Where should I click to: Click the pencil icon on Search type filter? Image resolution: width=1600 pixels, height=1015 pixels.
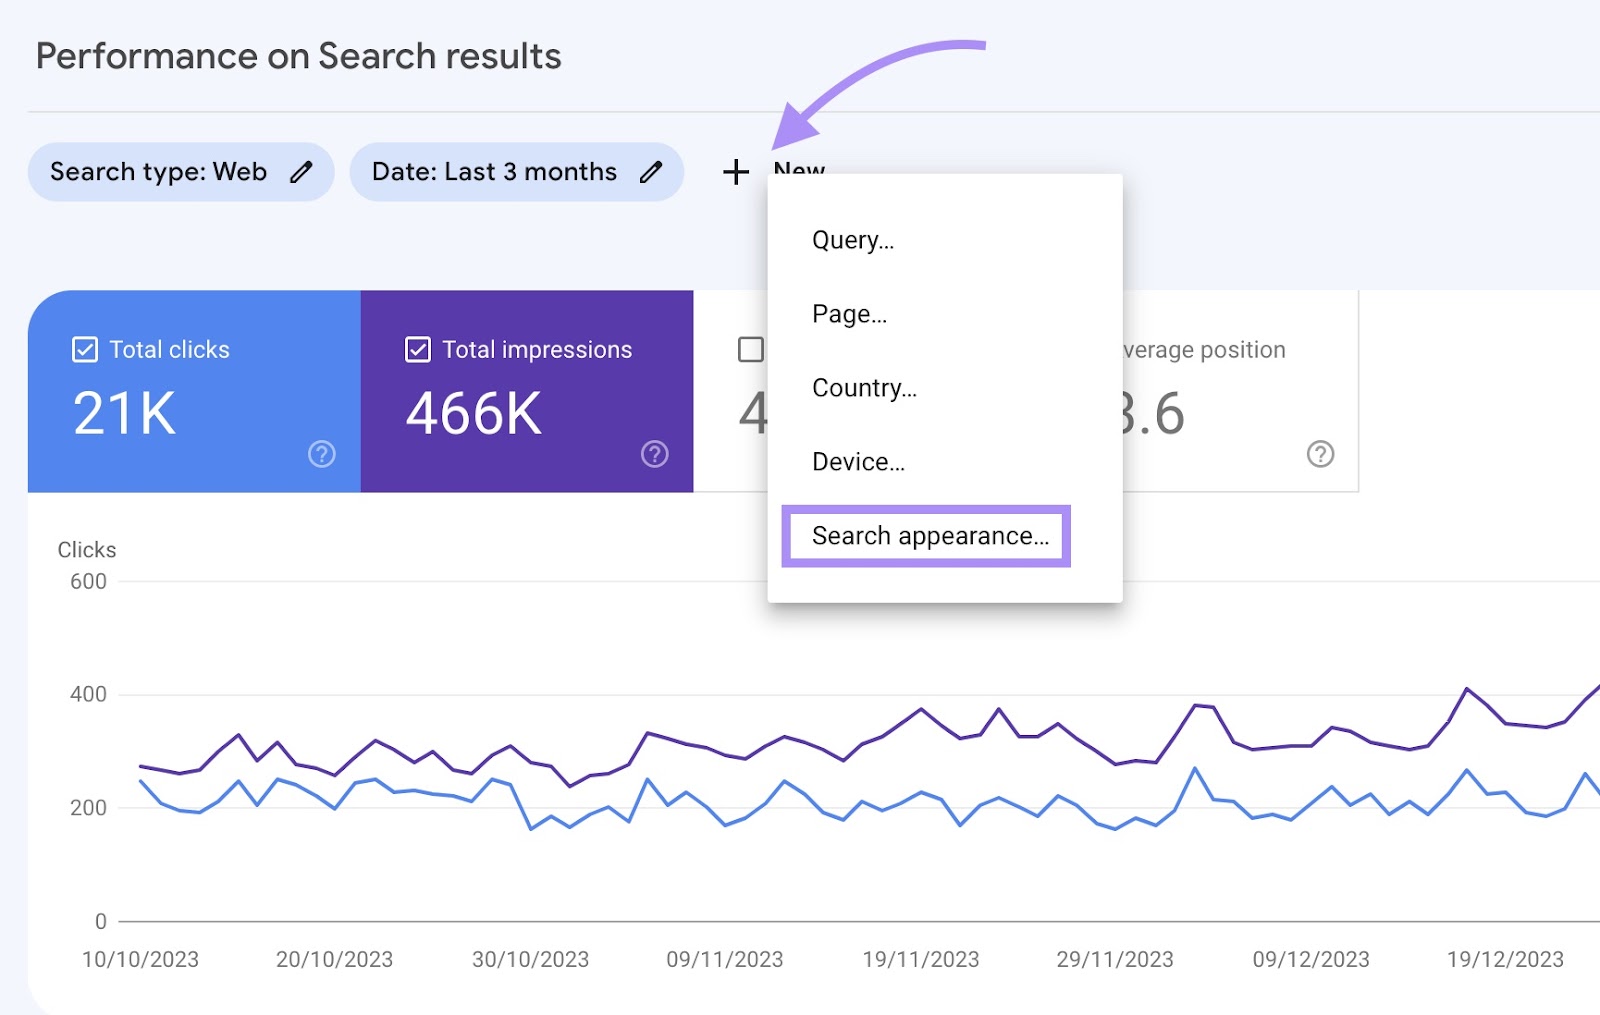click(301, 172)
